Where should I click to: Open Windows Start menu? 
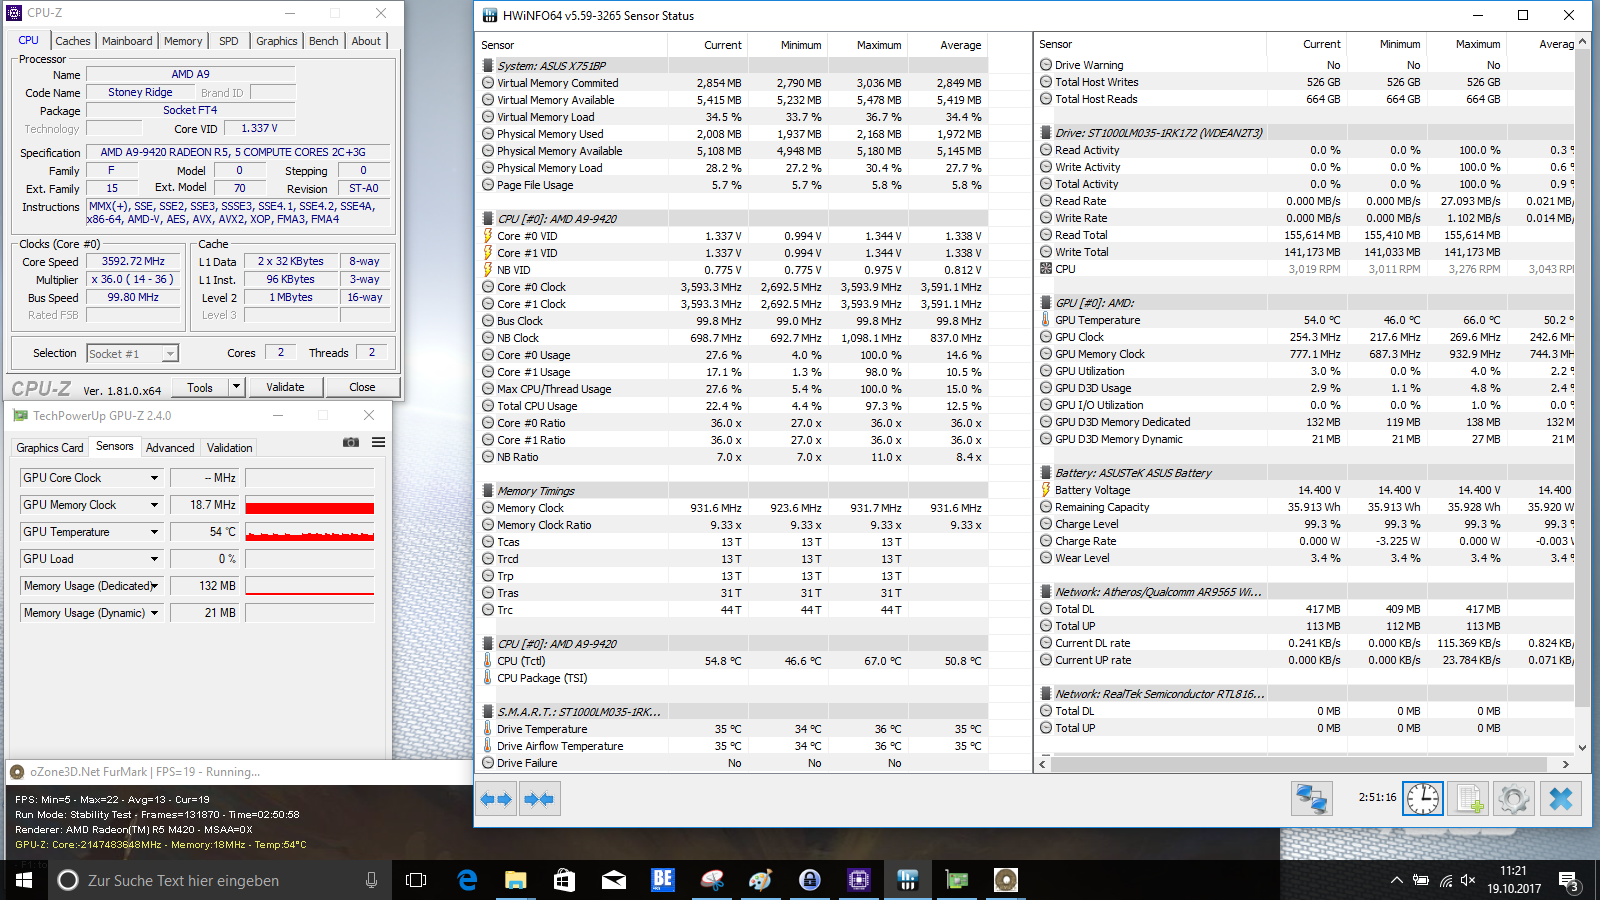coord(24,880)
